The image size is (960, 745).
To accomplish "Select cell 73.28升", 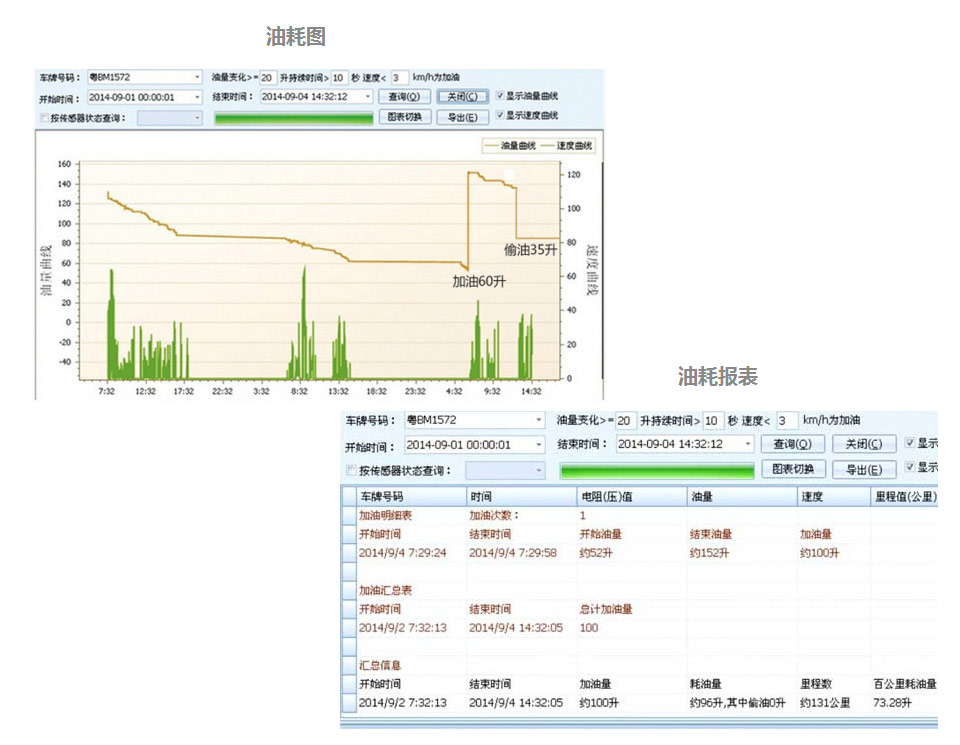I will tap(892, 703).
